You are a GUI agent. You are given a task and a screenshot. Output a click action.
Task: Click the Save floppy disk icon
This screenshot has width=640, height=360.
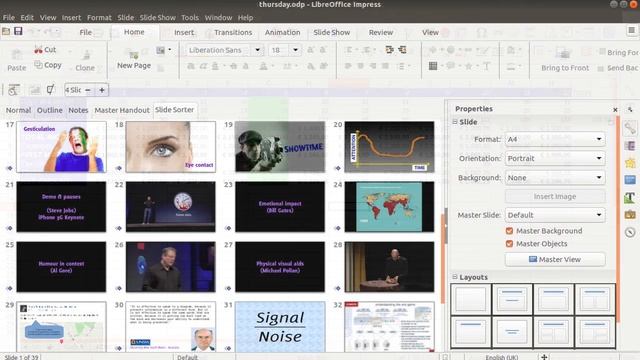tap(18, 31)
